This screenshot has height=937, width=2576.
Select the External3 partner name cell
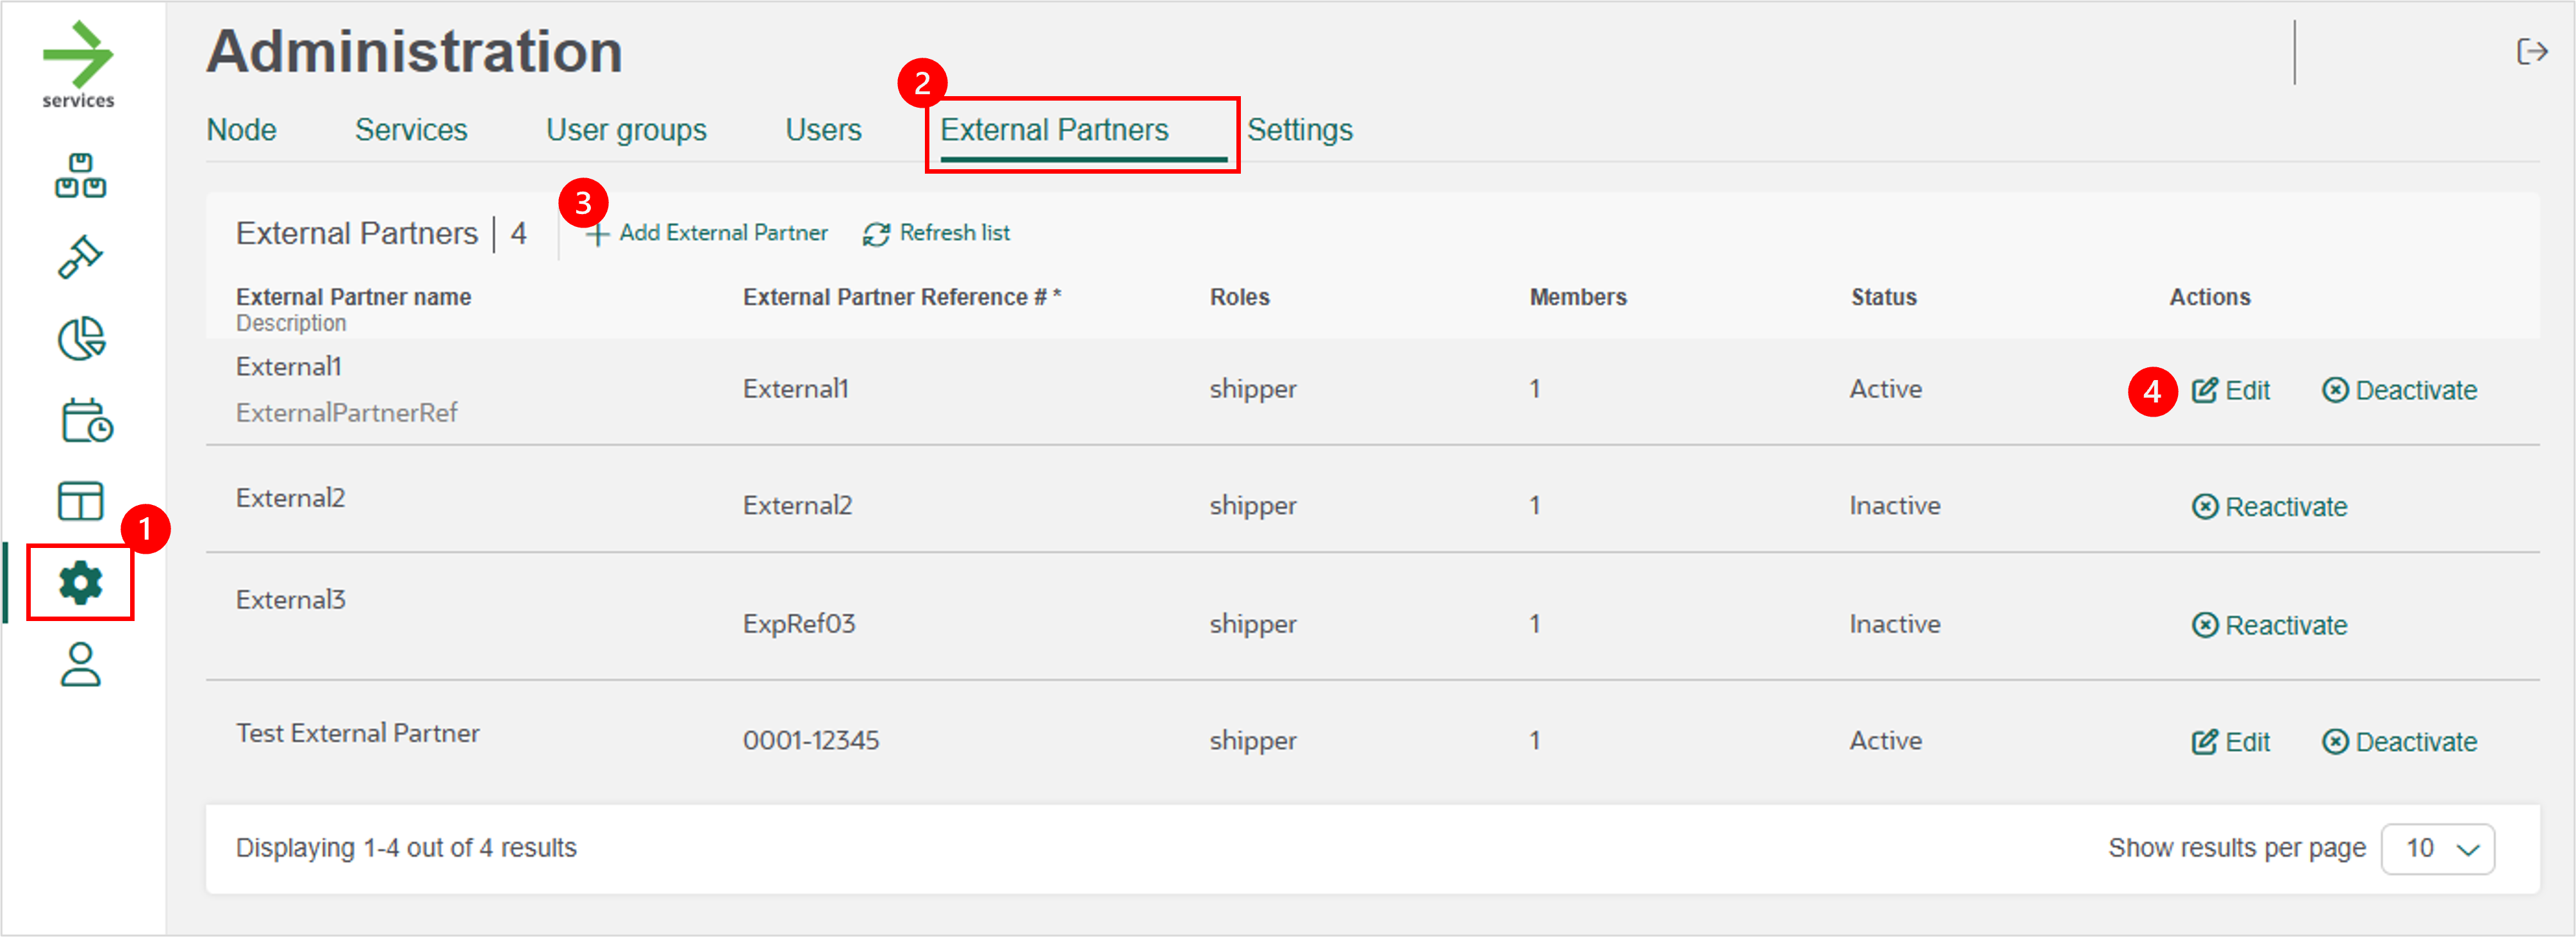(290, 600)
